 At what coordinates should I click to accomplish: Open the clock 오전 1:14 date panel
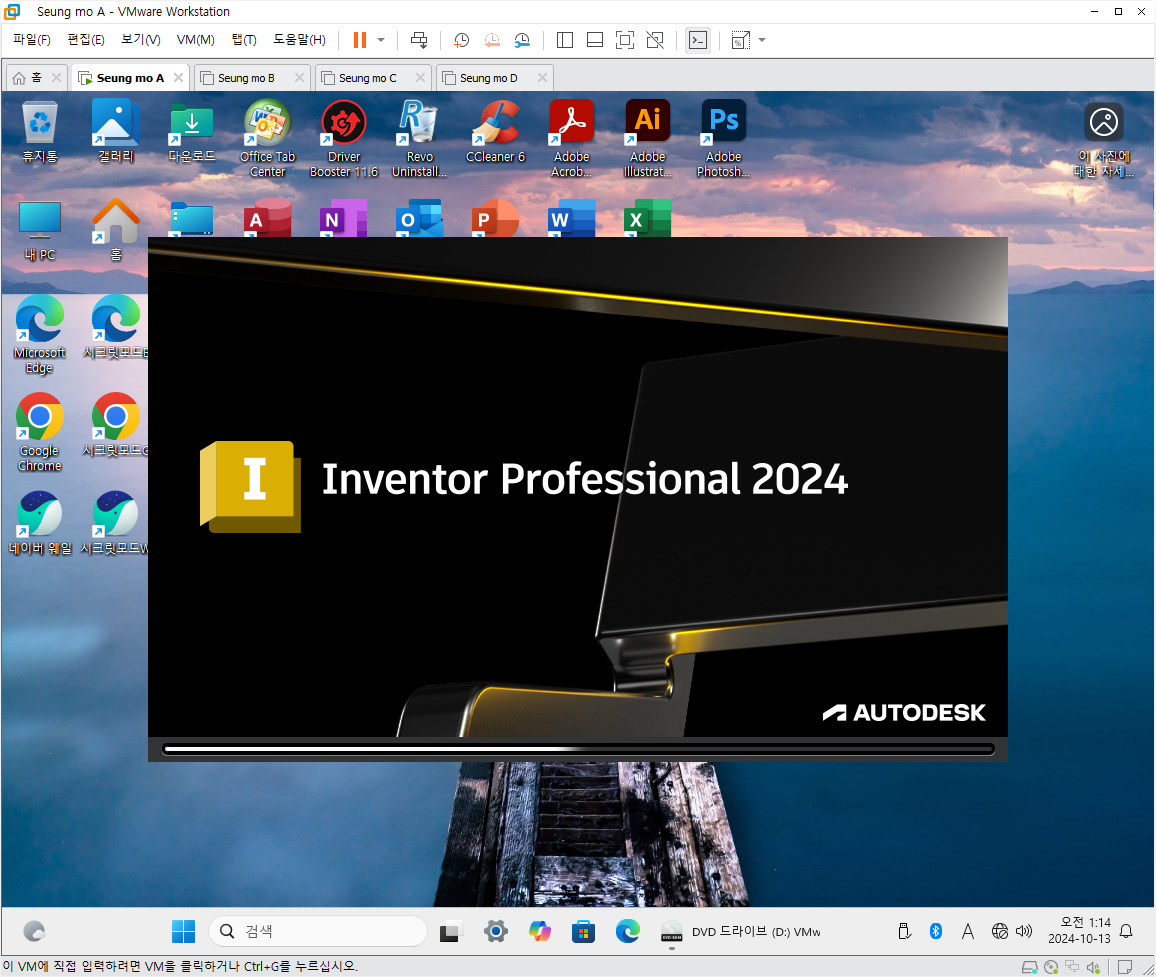(x=1079, y=931)
